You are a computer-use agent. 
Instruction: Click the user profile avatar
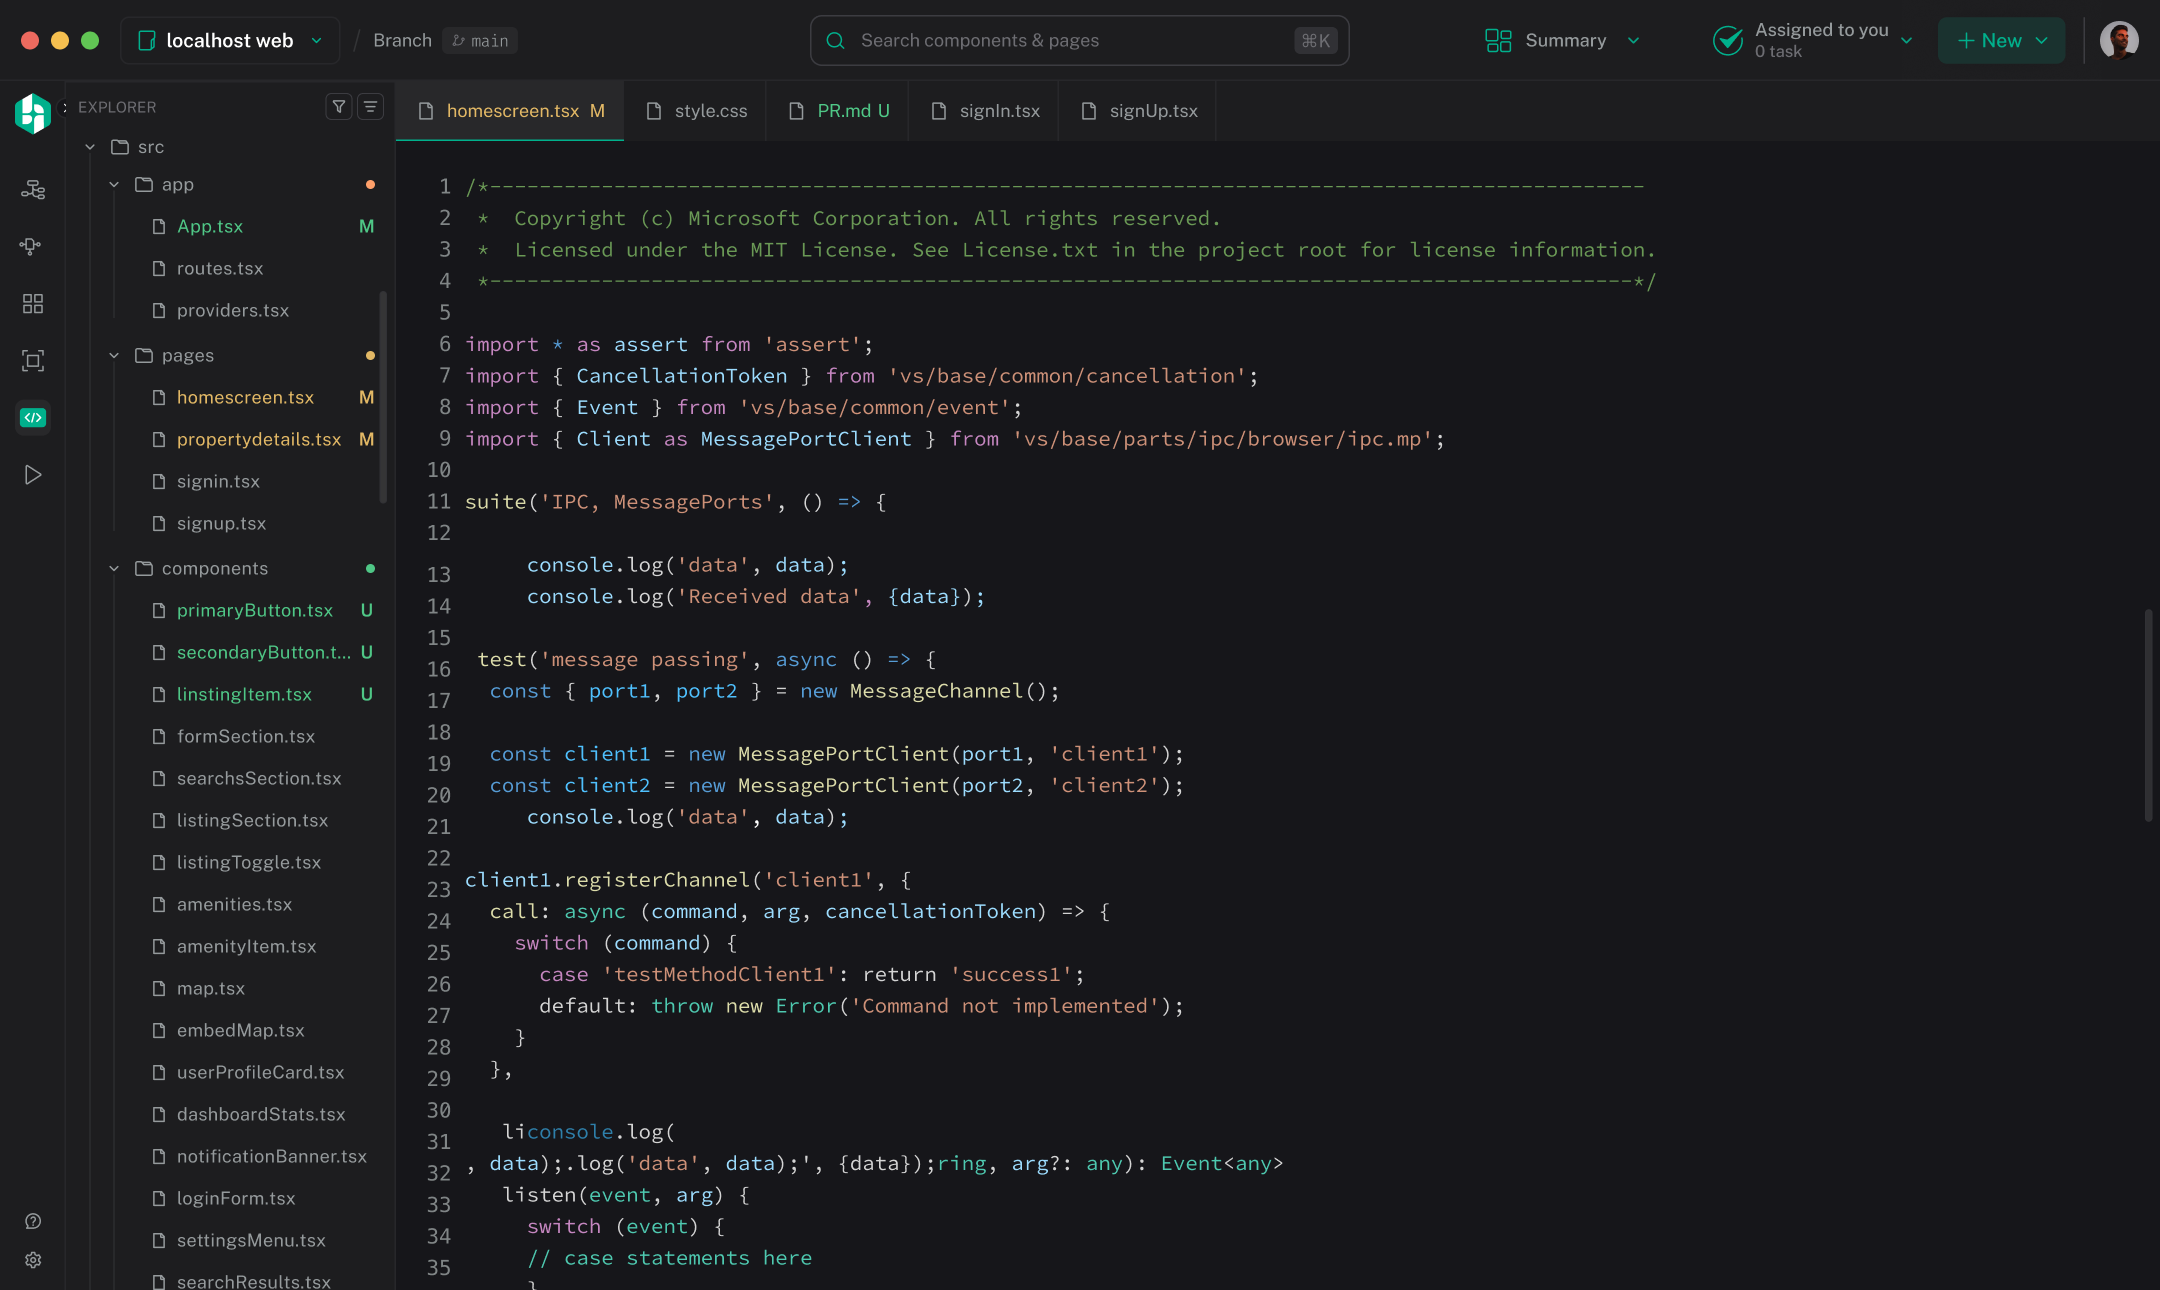pos(2119,40)
